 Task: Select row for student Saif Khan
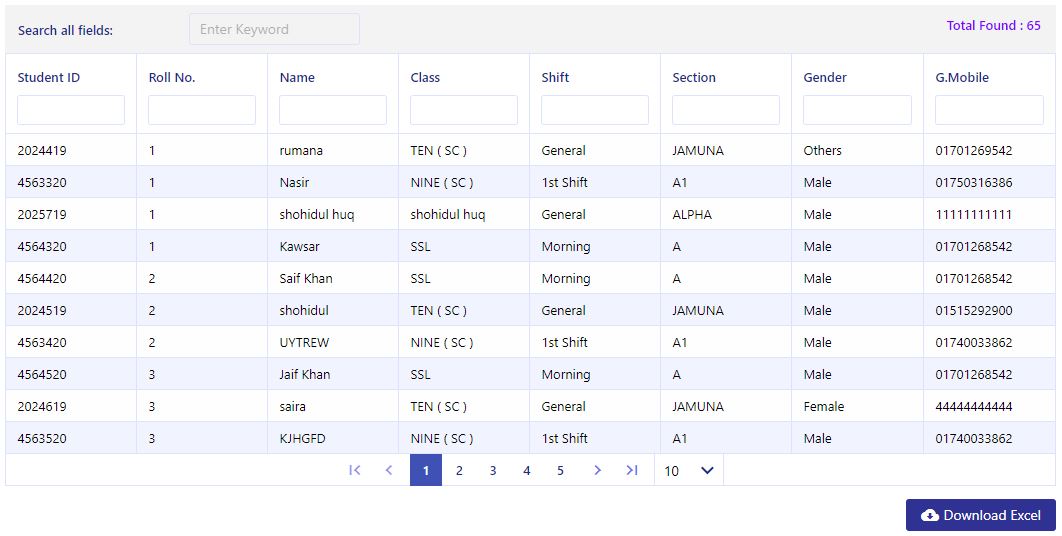click(531, 279)
